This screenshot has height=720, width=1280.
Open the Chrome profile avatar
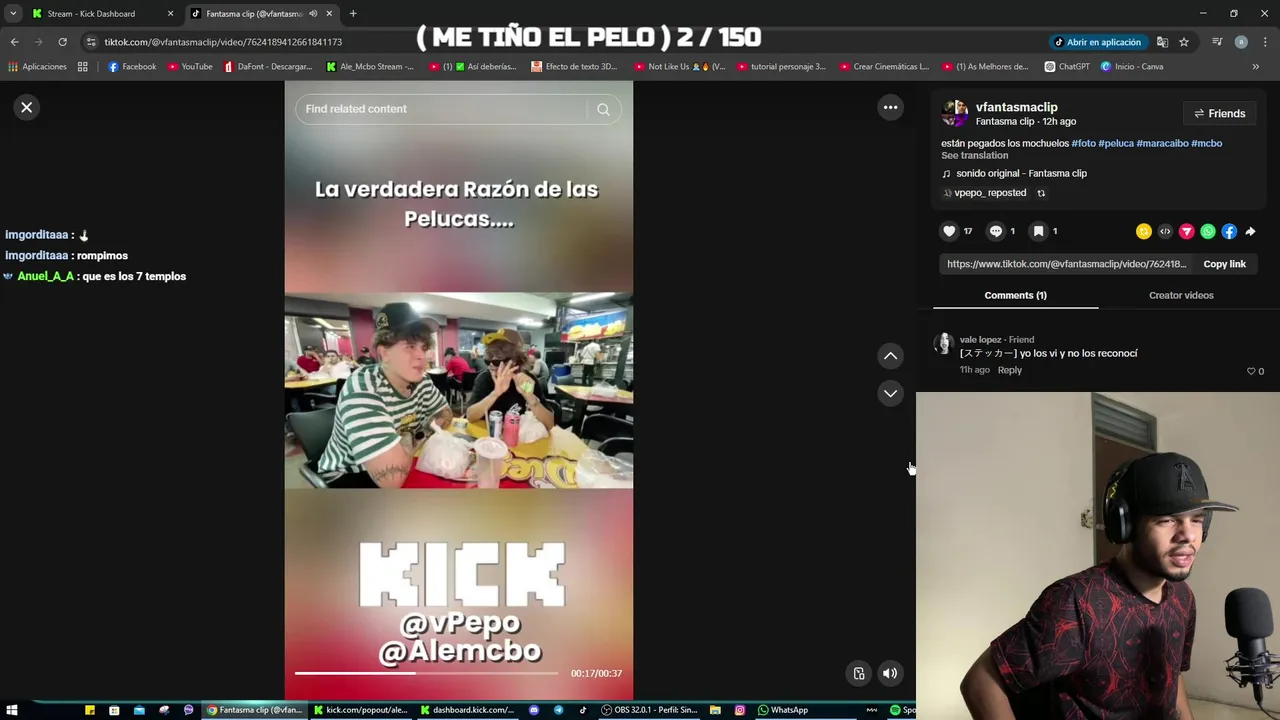[1241, 42]
